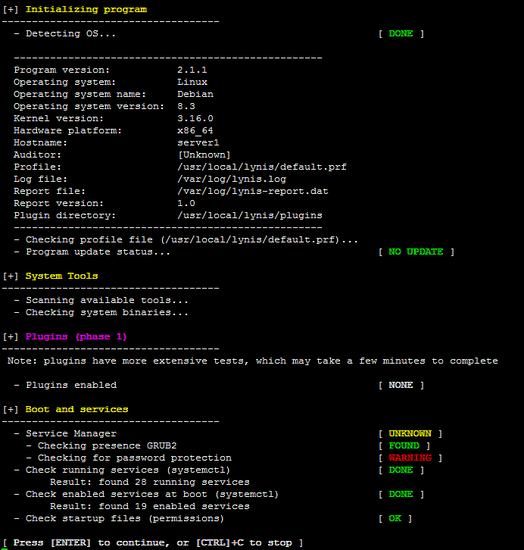This screenshot has height=550, width=524.
Task: Click the 'Press [ENTER] to continue' prompt
Action: [x=153, y=543]
